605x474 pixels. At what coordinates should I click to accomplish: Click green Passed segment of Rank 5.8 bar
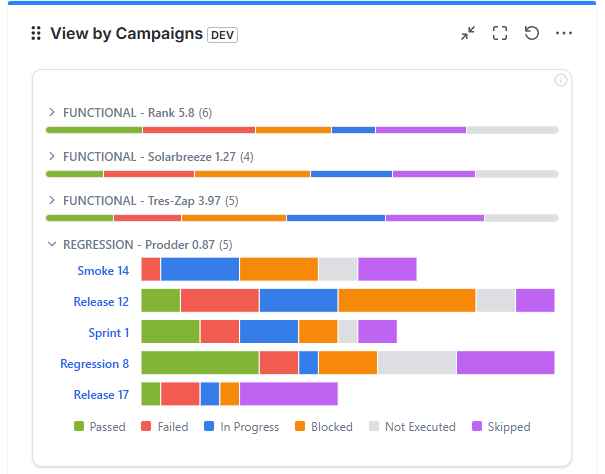[94, 130]
